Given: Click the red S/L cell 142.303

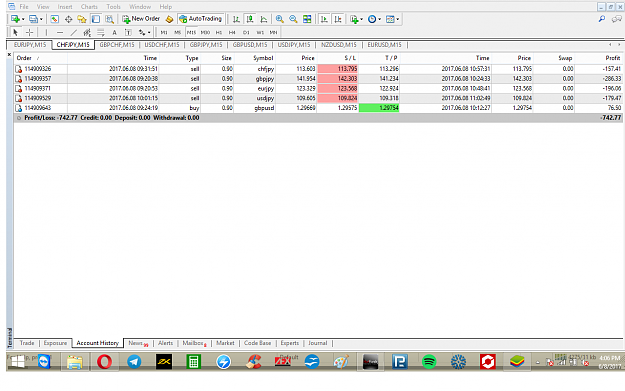Looking at the screenshot, I should 338,79.
